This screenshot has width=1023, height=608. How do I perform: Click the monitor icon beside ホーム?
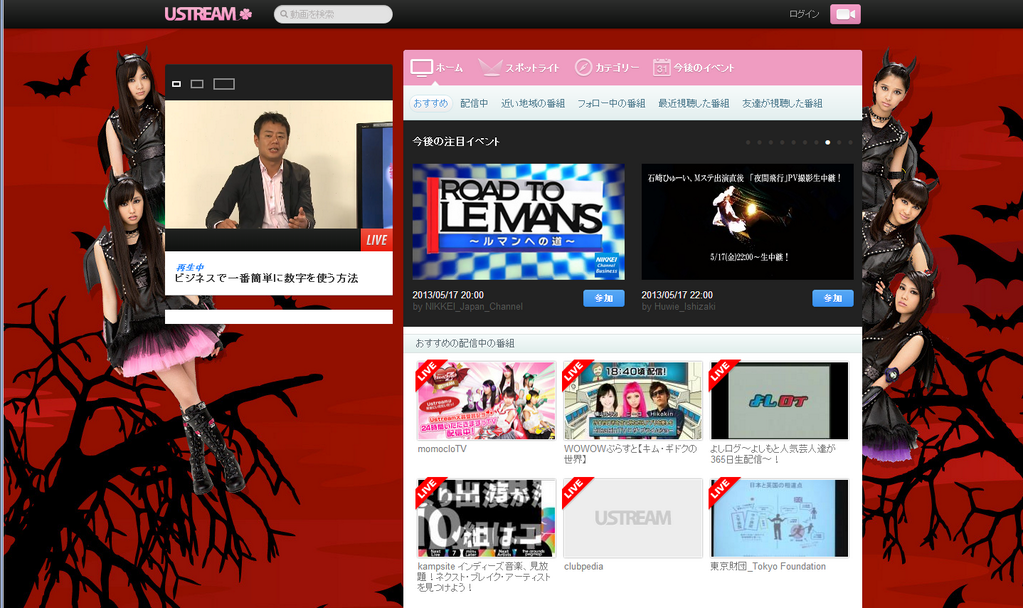pyautogui.click(x=421, y=67)
